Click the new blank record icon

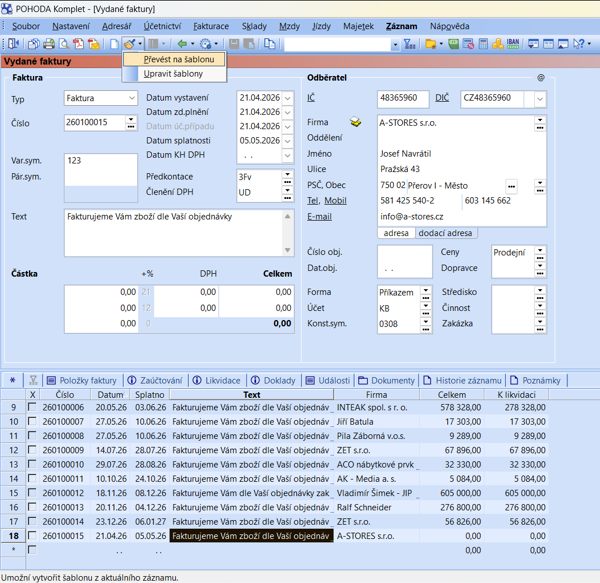pyautogui.click(x=114, y=44)
